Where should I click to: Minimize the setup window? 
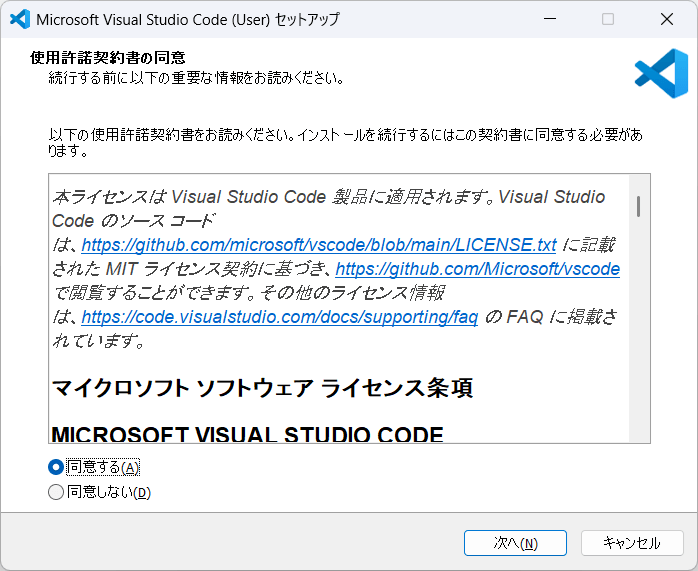click(548, 19)
